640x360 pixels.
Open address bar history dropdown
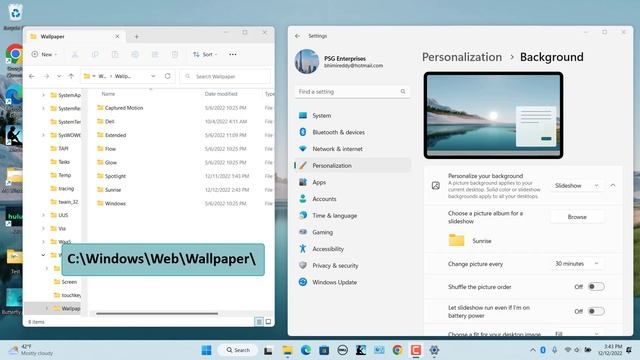click(x=153, y=76)
